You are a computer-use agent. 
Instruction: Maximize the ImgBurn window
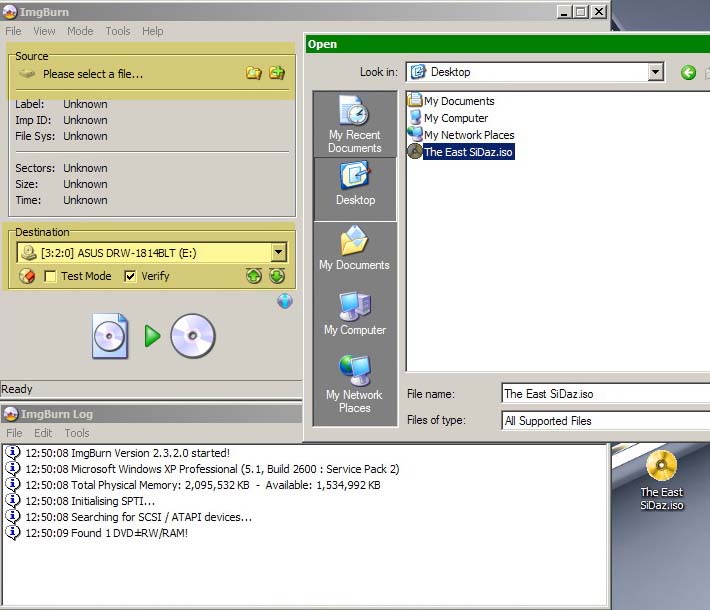pos(580,12)
